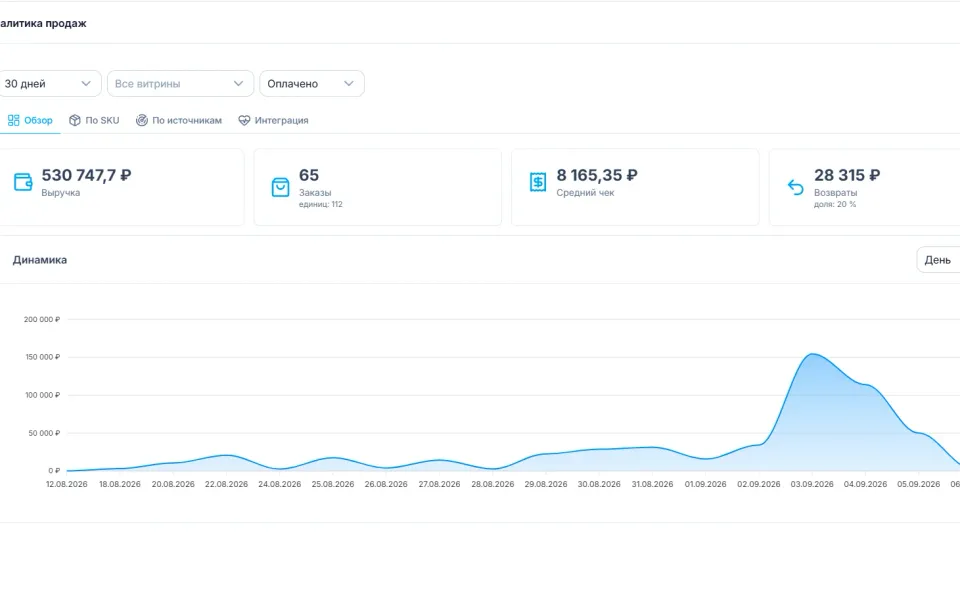Click the 03.09.2026 date label on chart axis

tap(812, 484)
